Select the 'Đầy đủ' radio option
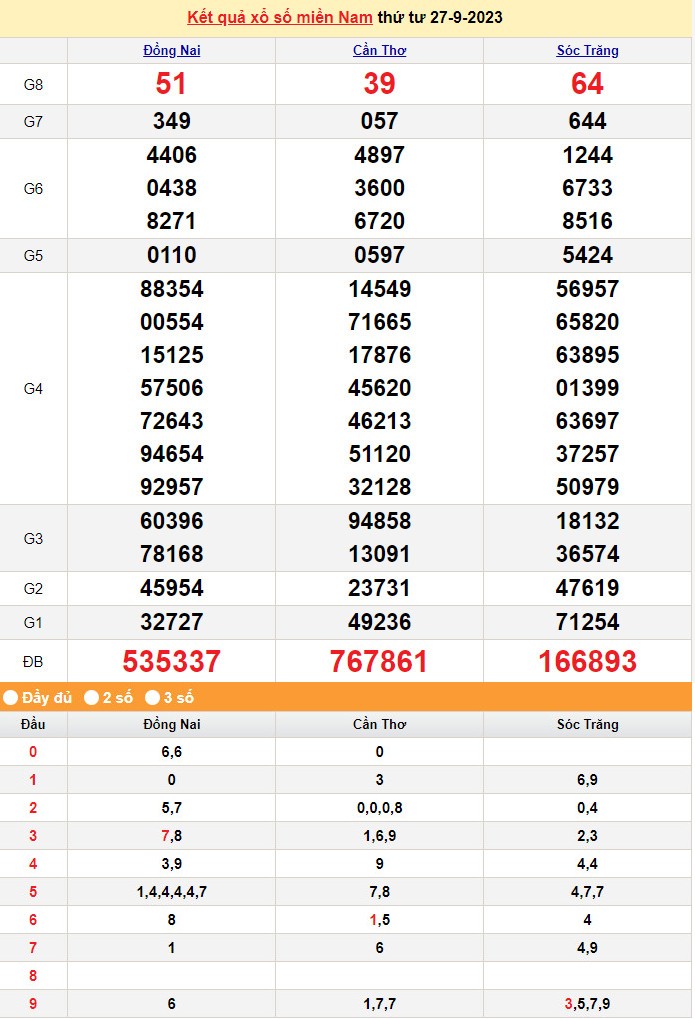 10,697
